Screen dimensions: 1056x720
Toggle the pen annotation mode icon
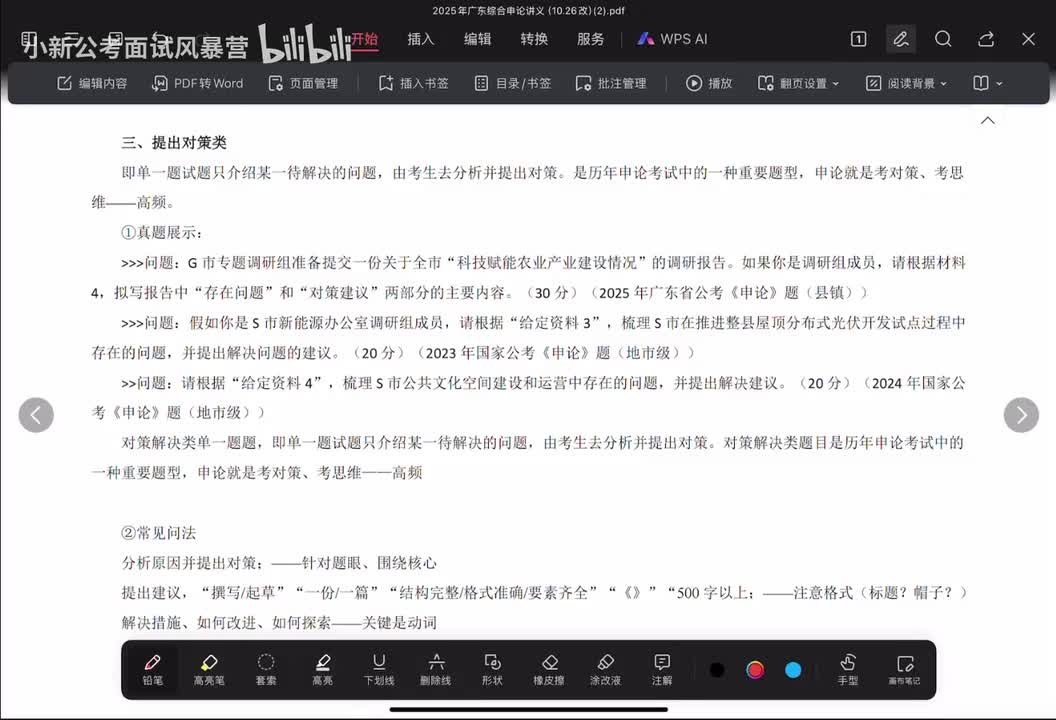901,39
